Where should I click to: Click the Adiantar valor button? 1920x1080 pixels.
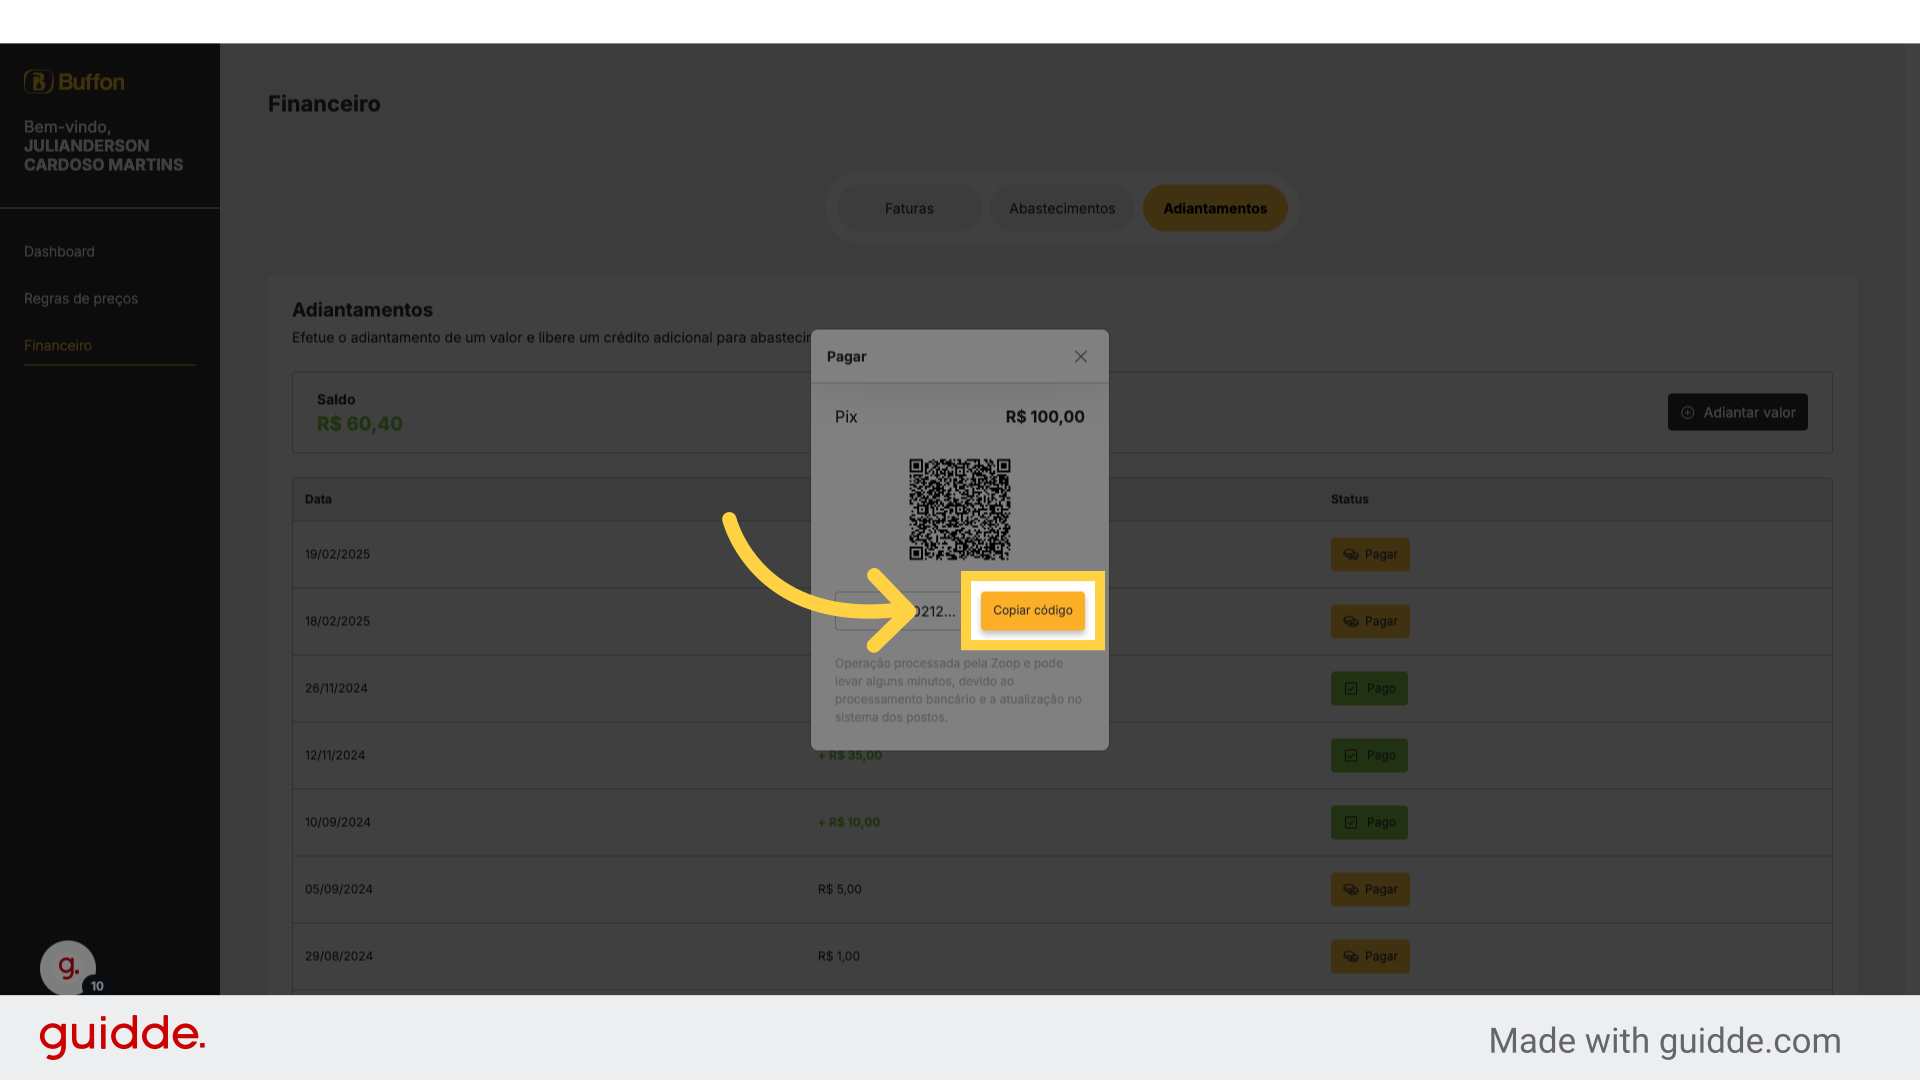1737,412
